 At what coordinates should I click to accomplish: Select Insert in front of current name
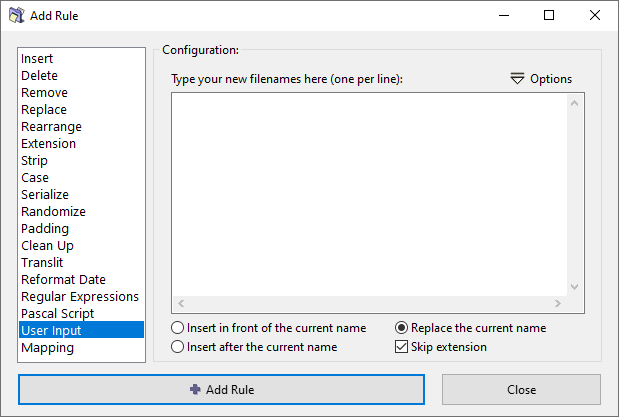coord(268,328)
